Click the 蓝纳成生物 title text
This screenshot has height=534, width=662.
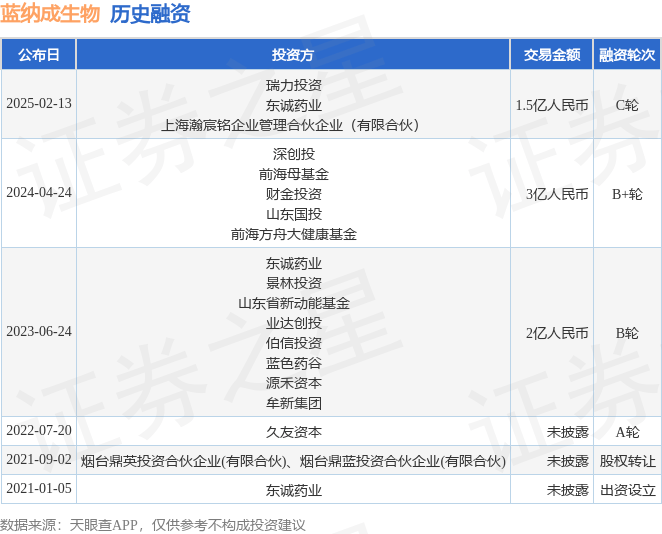[50, 14]
